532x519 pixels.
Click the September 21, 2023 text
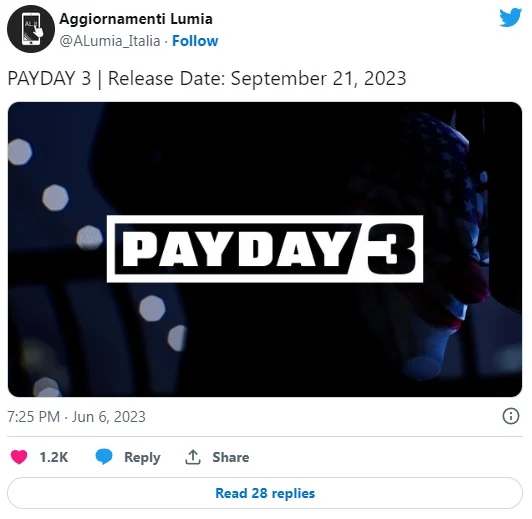tap(318, 79)
